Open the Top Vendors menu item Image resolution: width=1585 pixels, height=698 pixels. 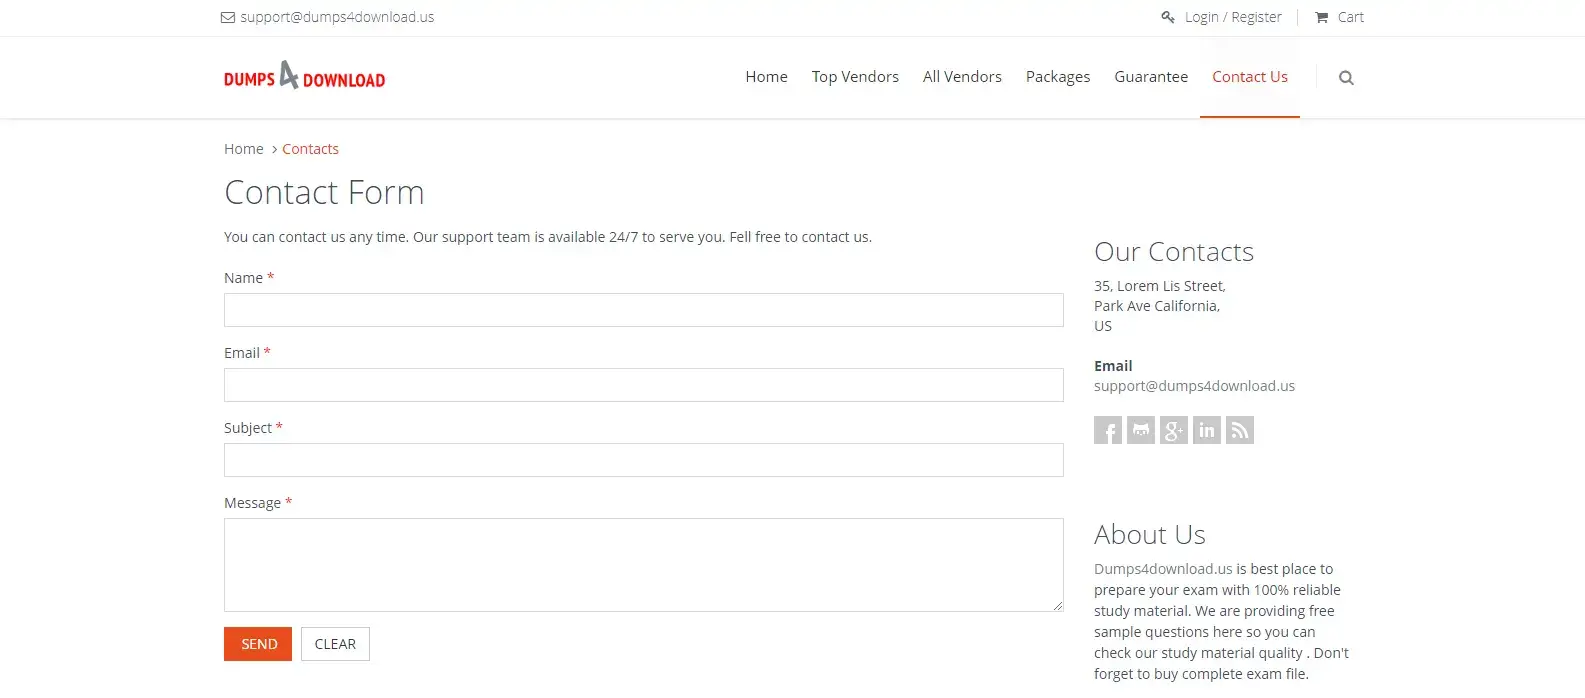point(854,77)
